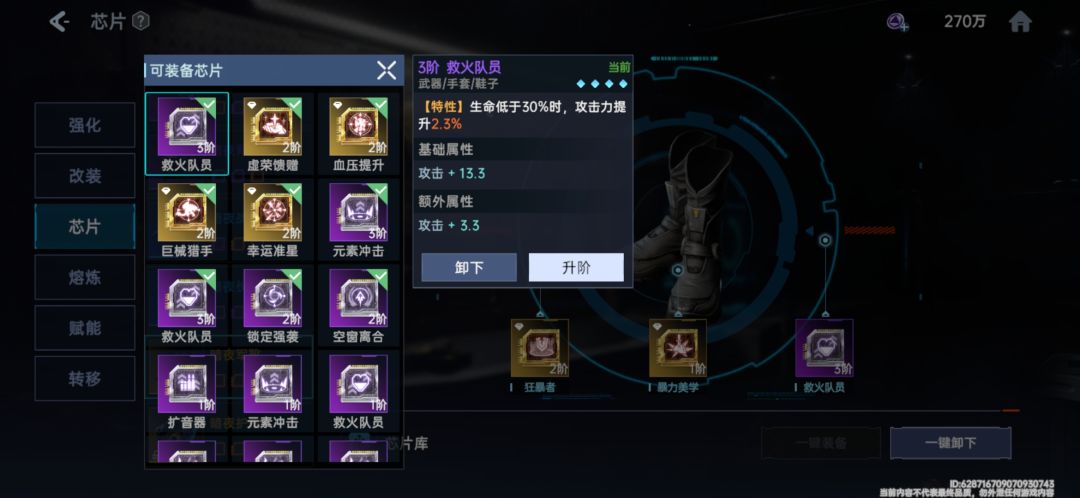Image resolution: width=1080 pixels, height=498 pixels.
Task: Open the 芯片 help question mark
Action: (x=141, y=22)
